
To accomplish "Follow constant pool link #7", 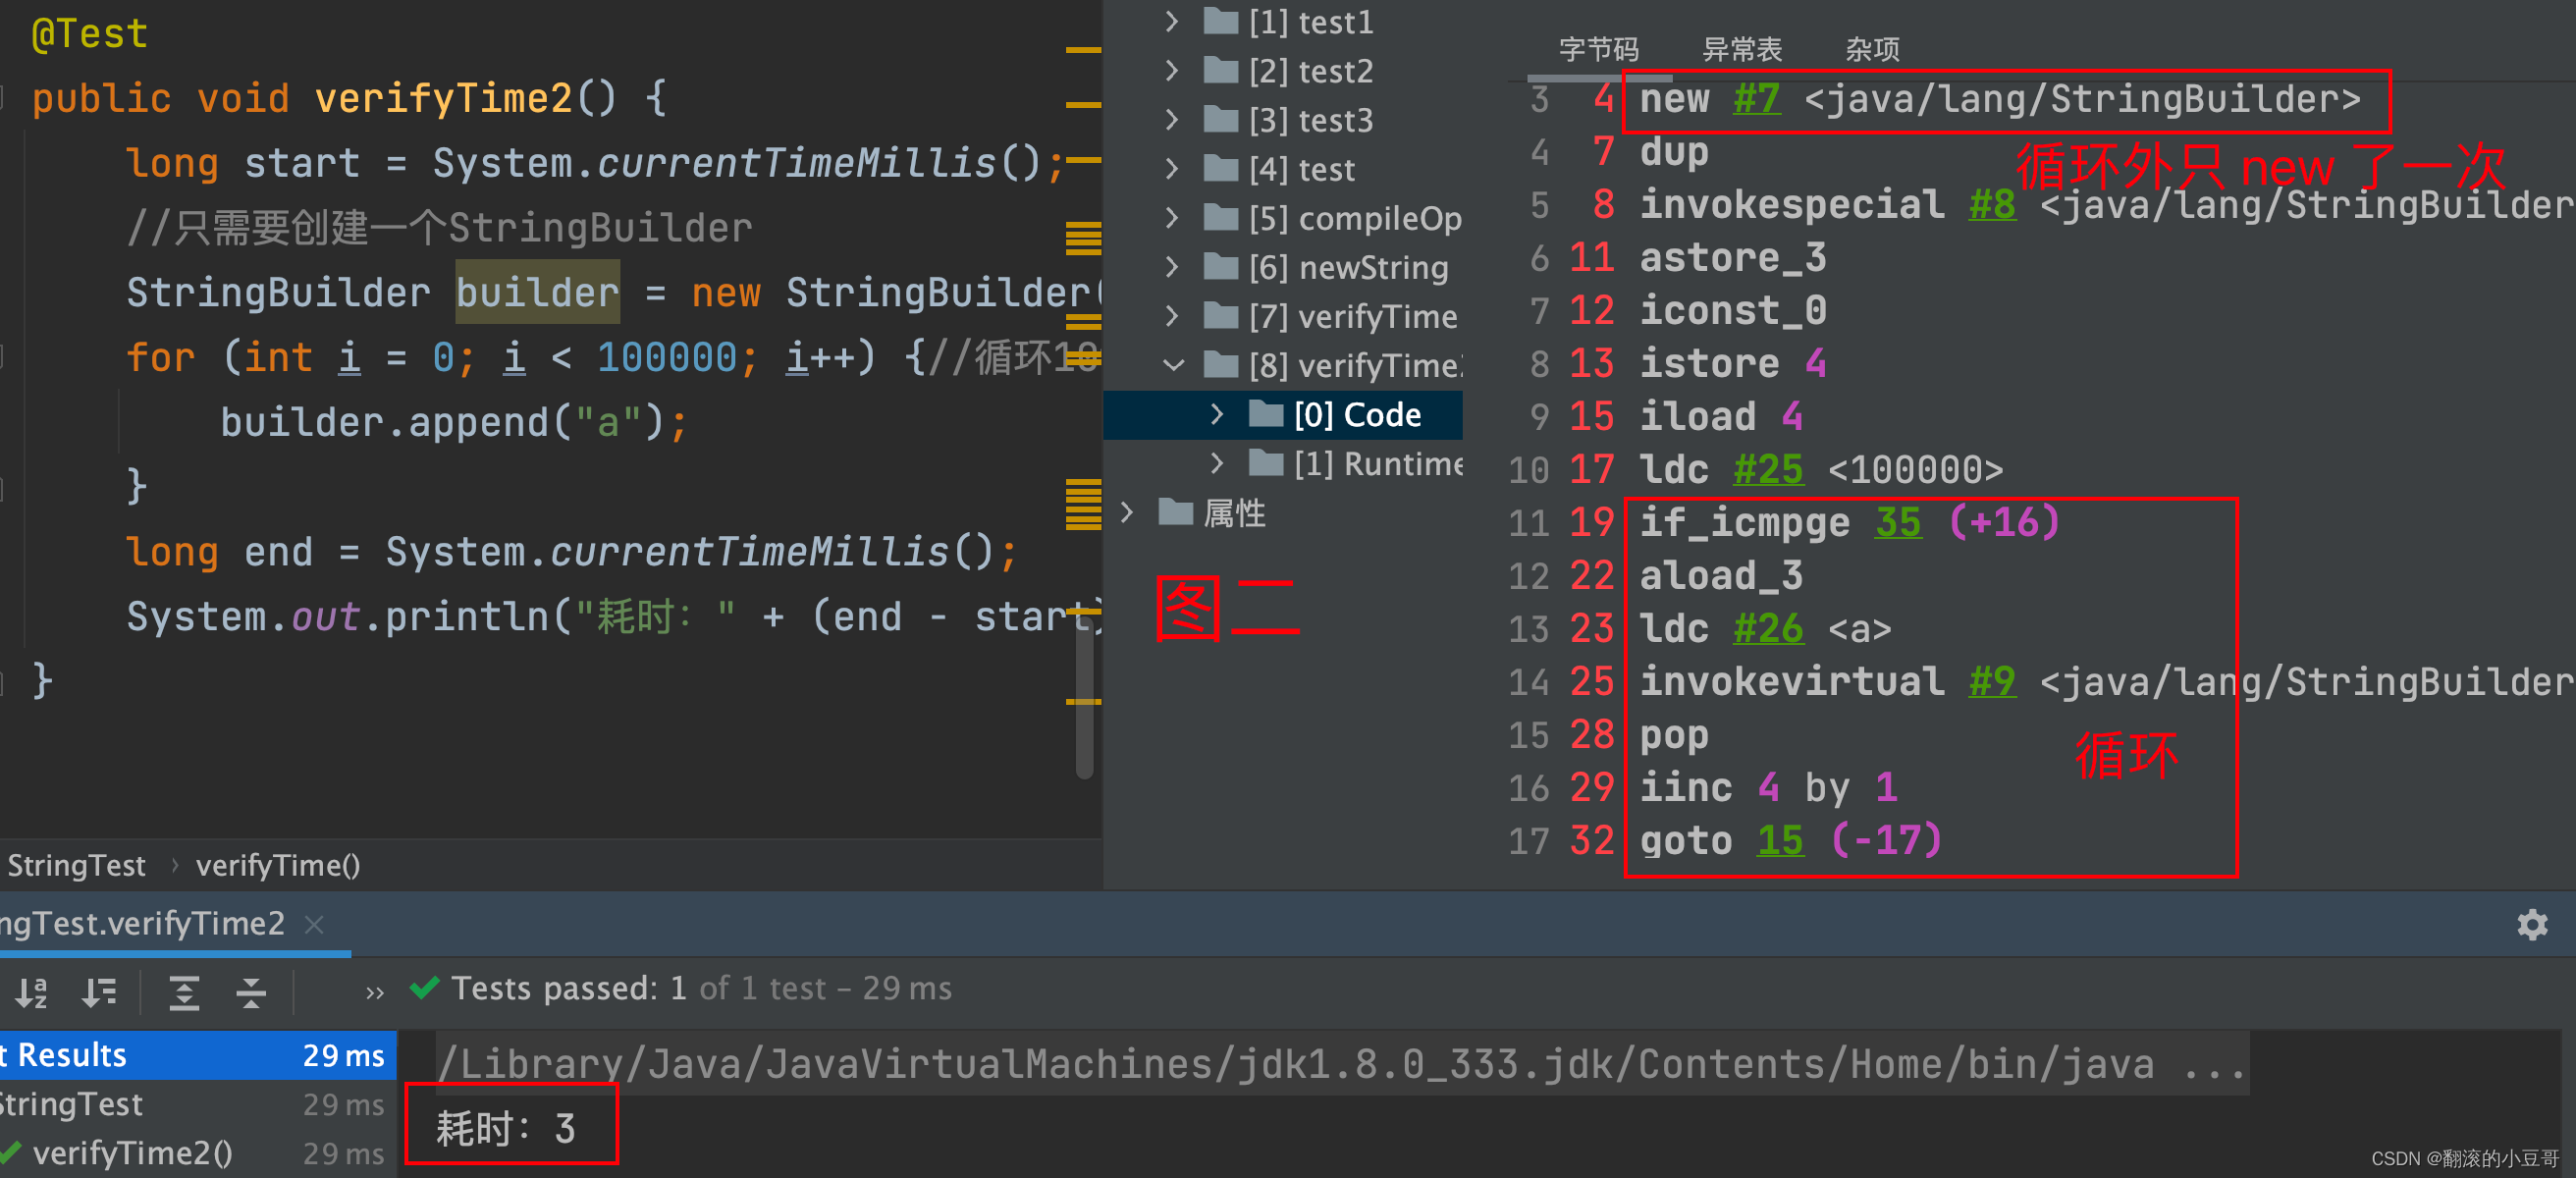I will click(x=1756, y=99).
